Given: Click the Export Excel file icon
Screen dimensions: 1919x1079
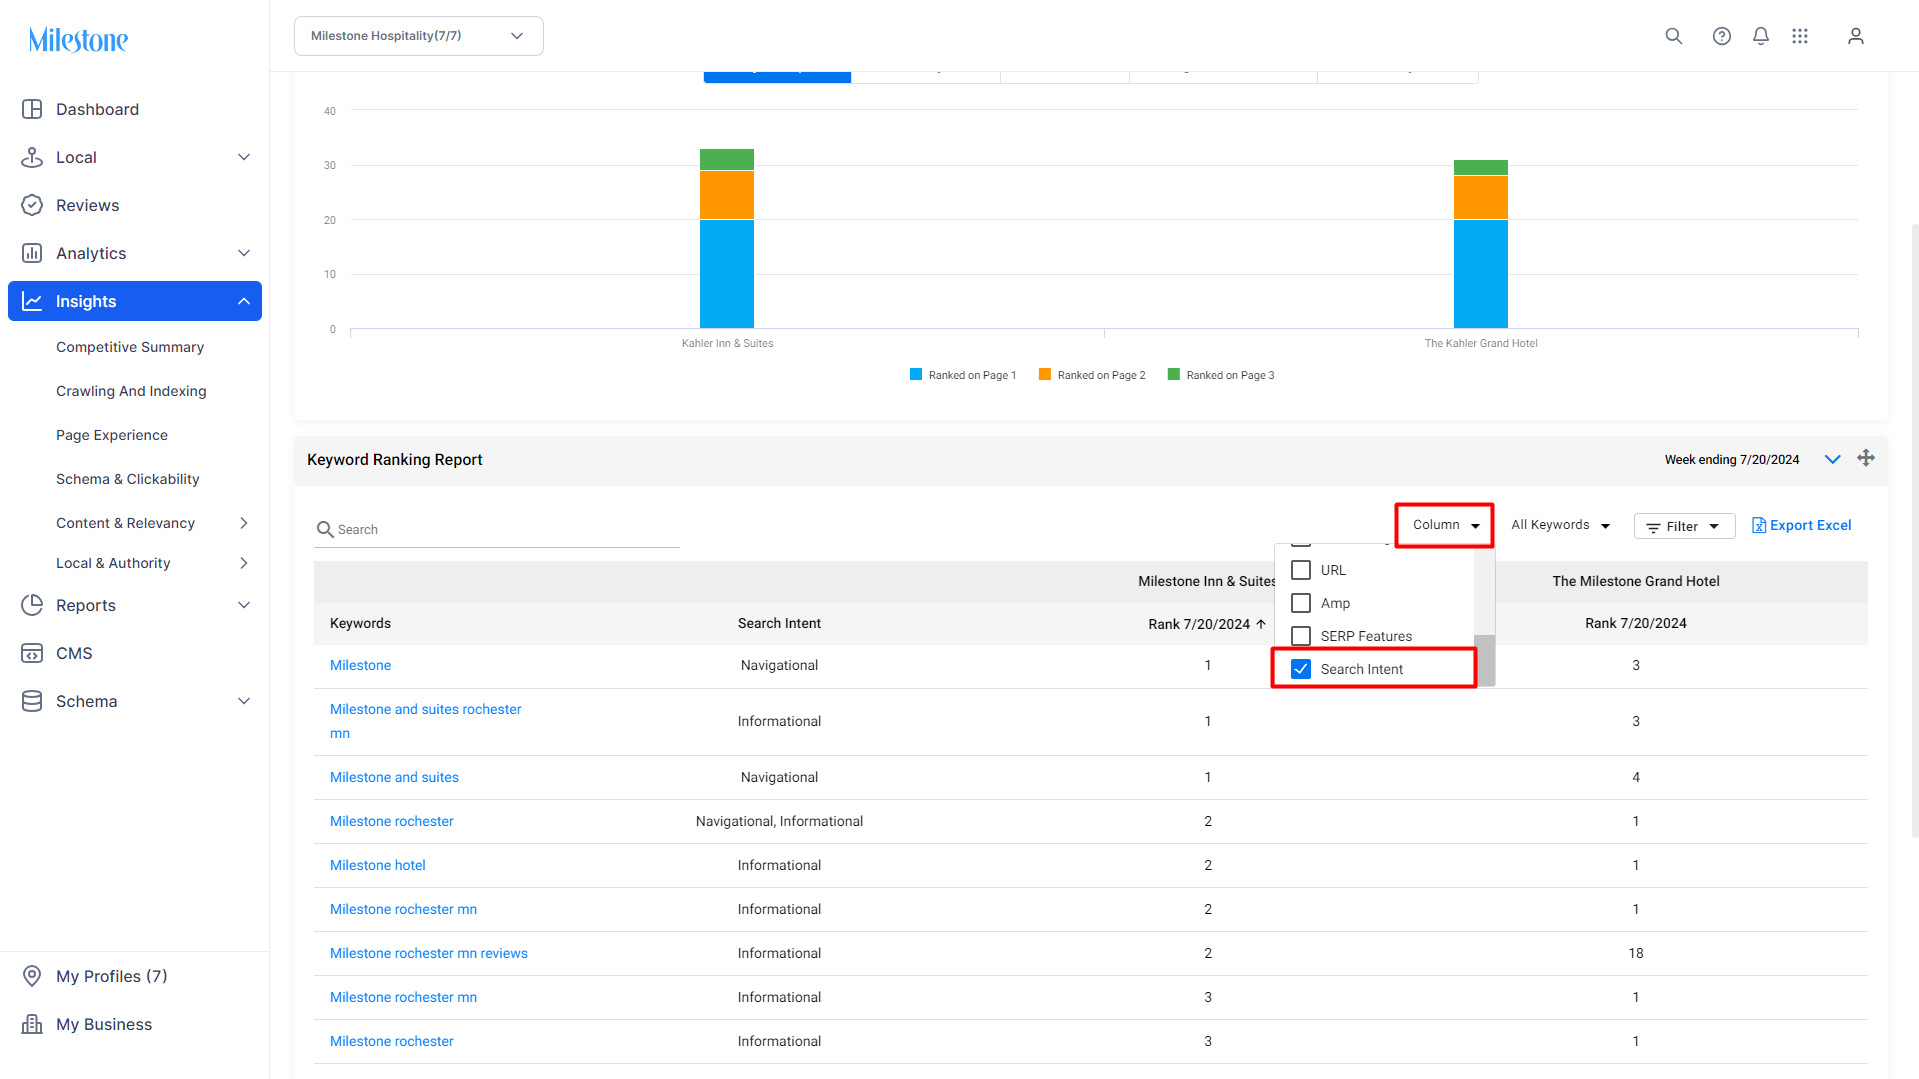Looking at the screenshot, I should coord(1758,525).
